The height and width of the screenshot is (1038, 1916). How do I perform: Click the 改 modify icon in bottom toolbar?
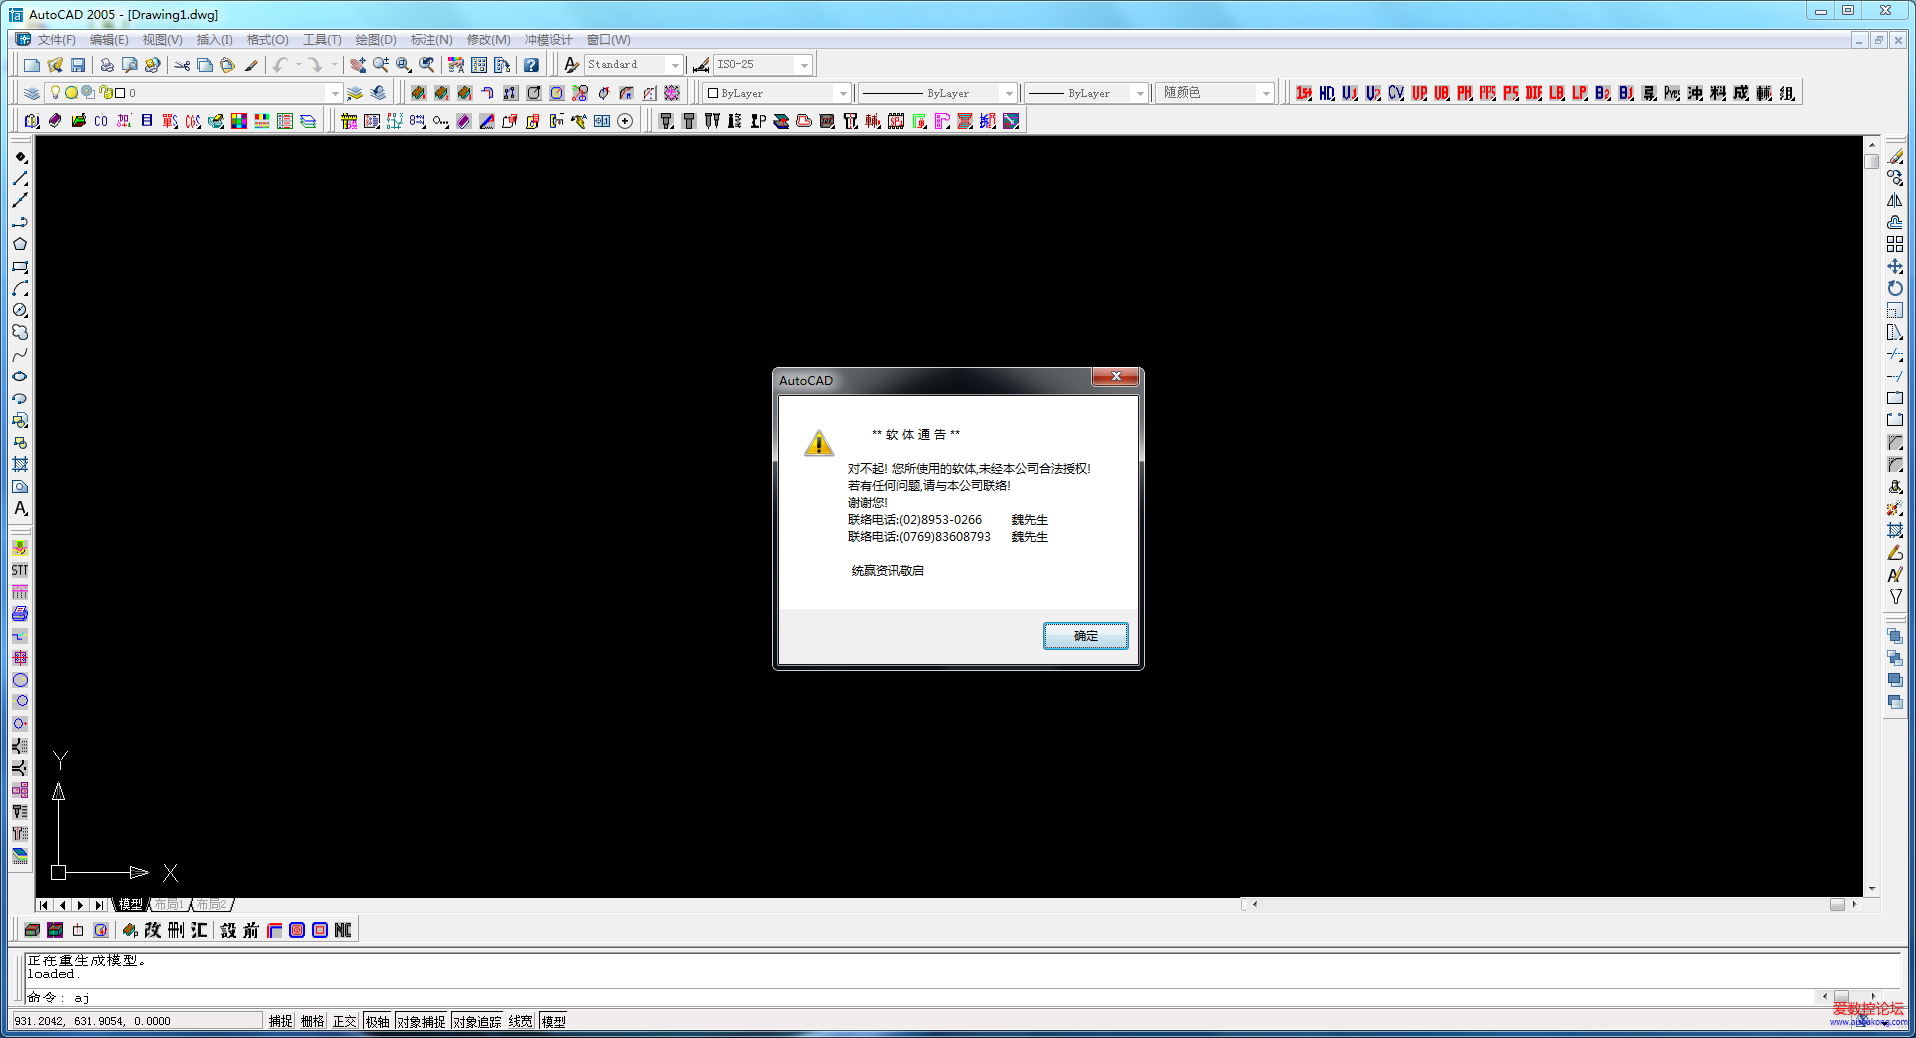(x=153, y=930)
